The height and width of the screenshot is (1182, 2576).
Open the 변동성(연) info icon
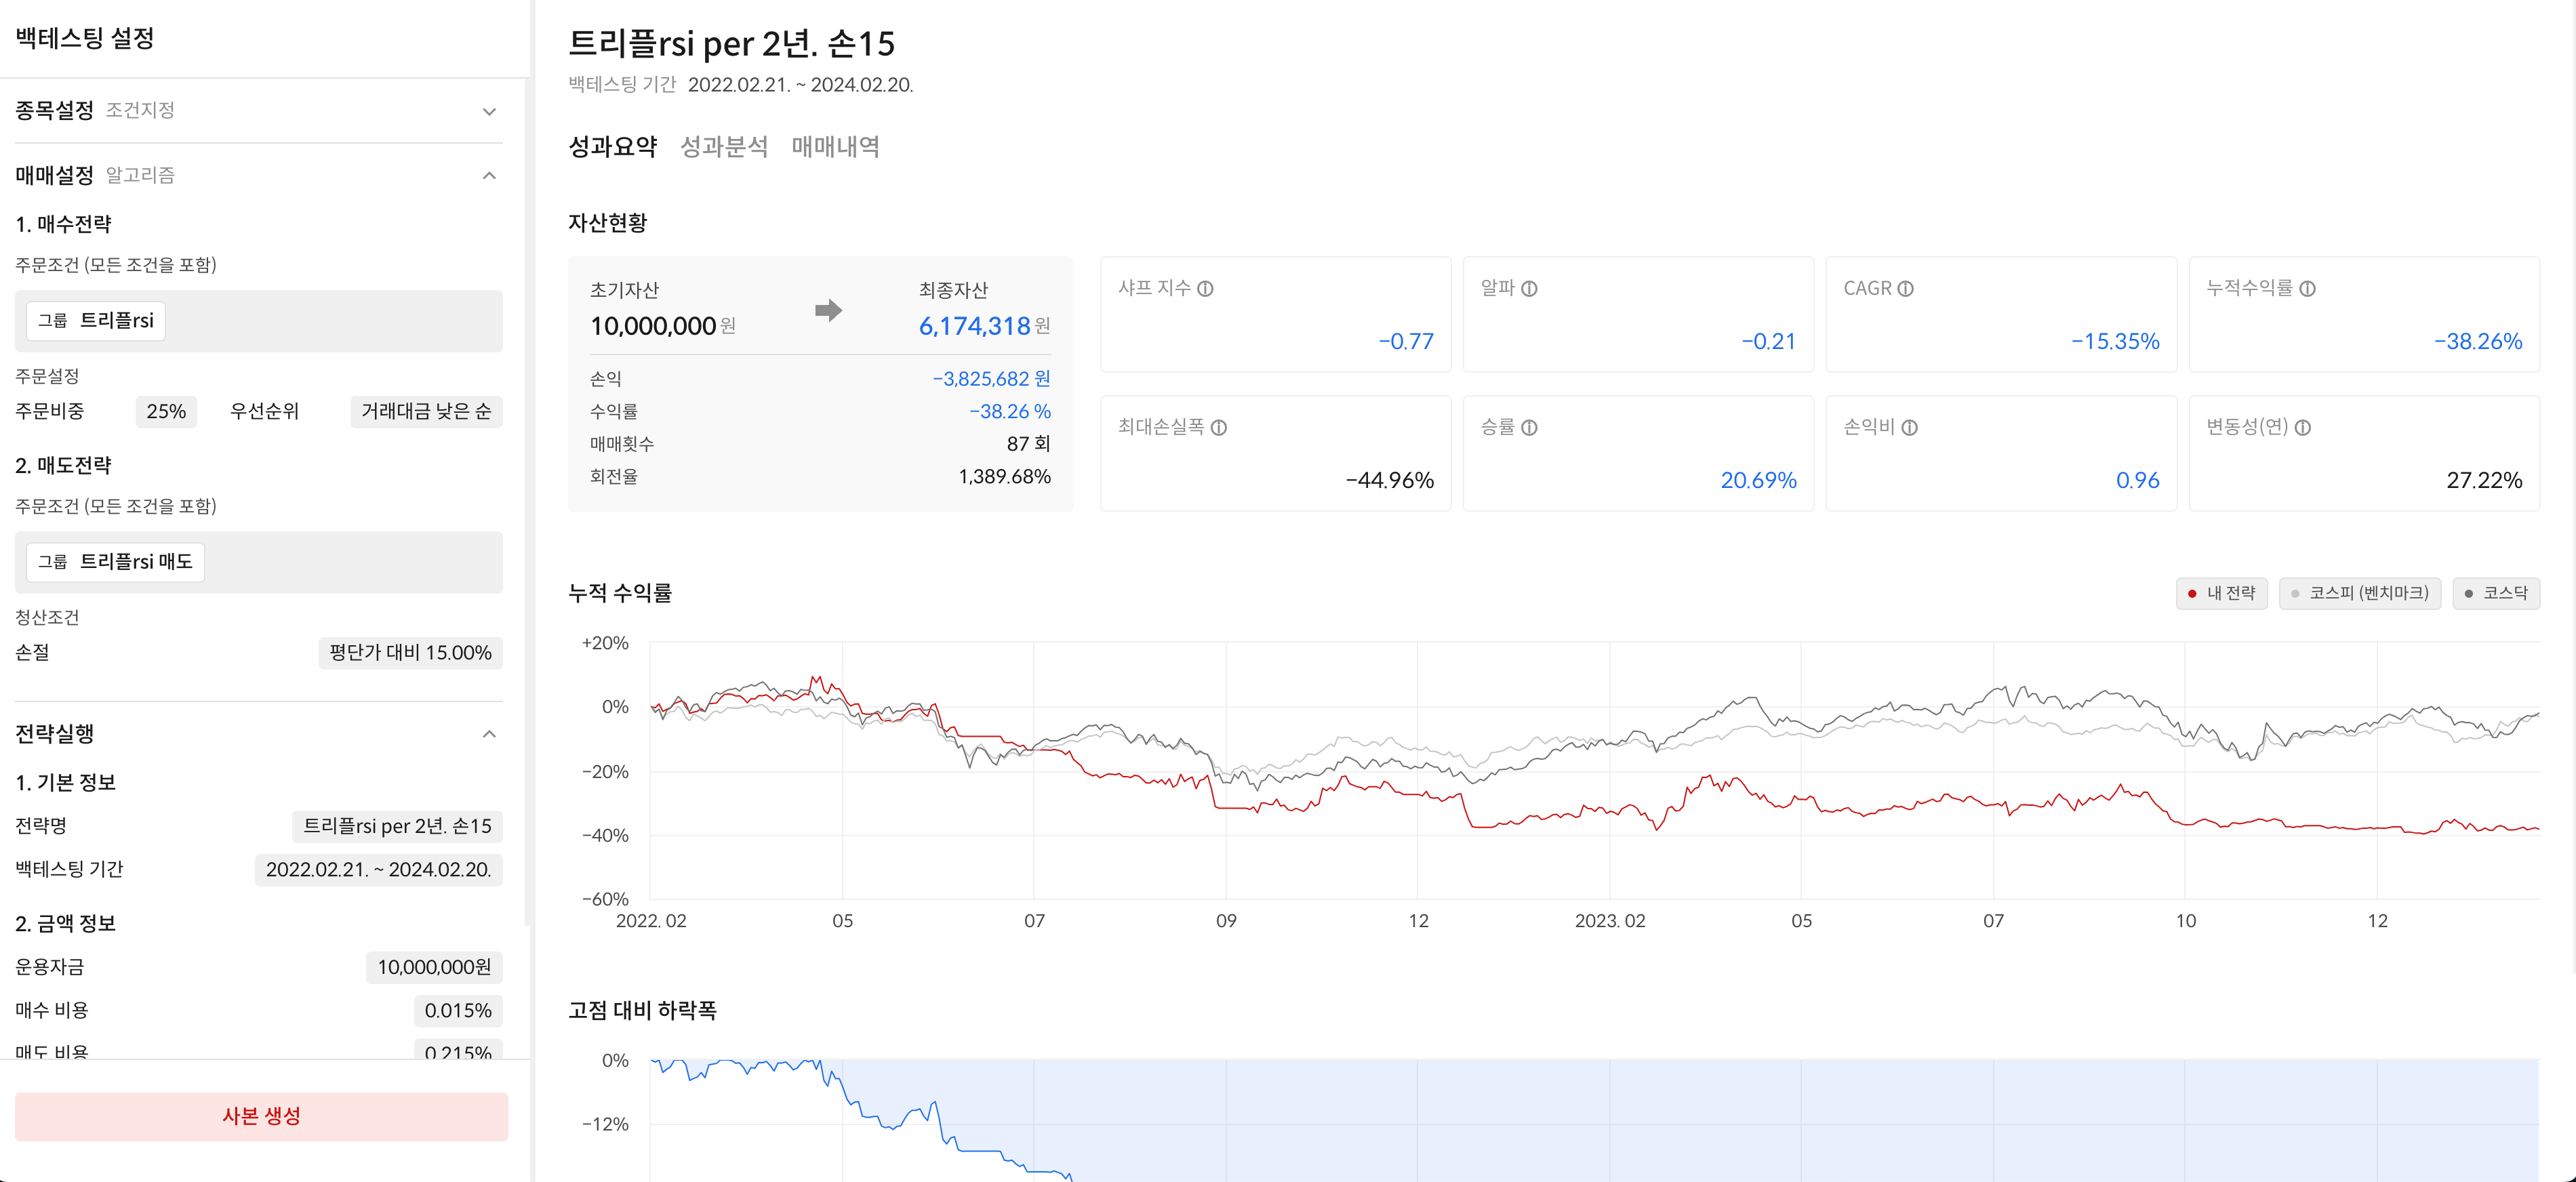tap(2302, 428)
